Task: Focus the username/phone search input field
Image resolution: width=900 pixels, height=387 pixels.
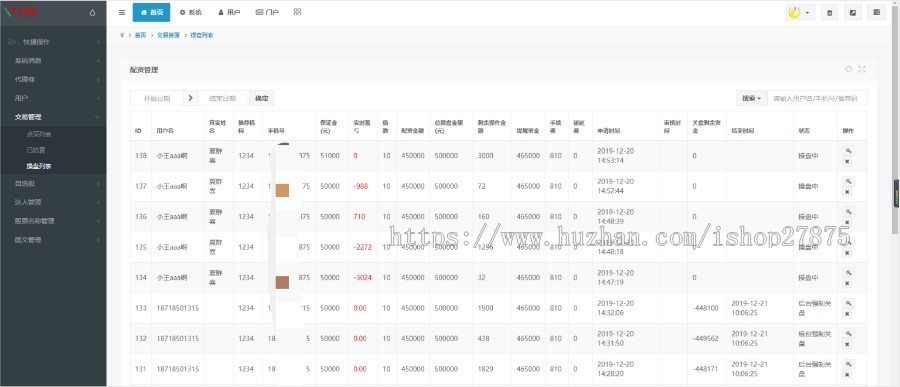Action: pyautogui.click(x=817, y=98)
